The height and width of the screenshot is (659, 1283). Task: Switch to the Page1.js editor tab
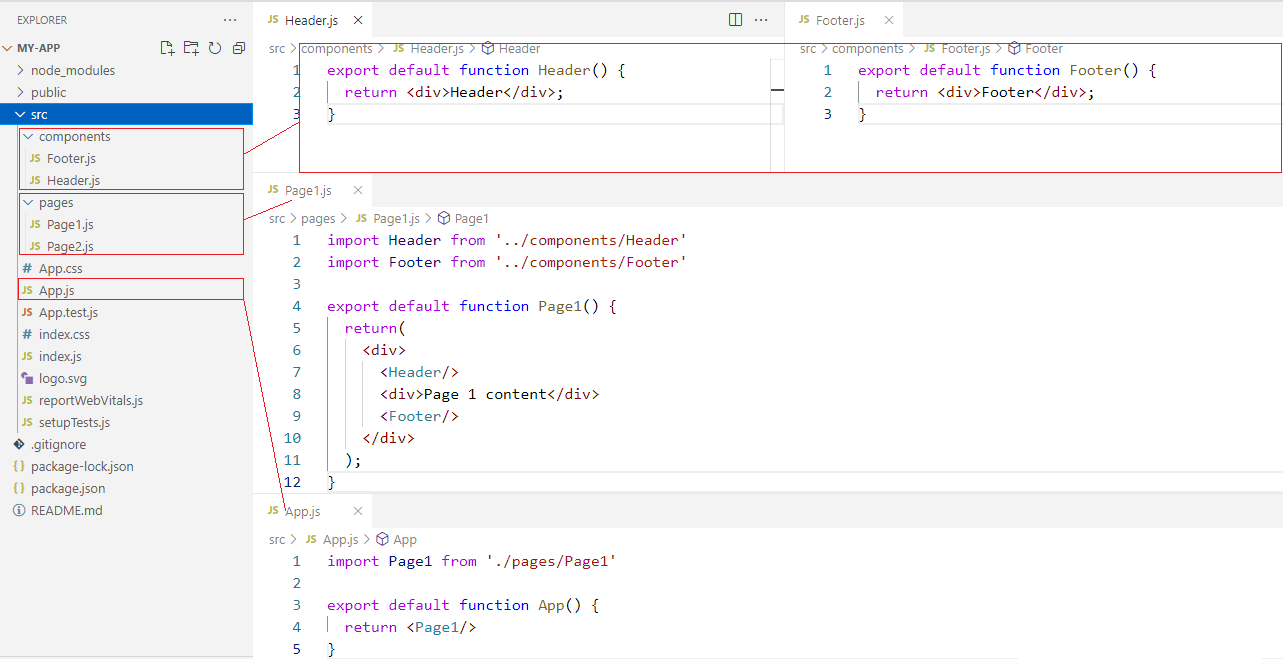coord(307,190)
